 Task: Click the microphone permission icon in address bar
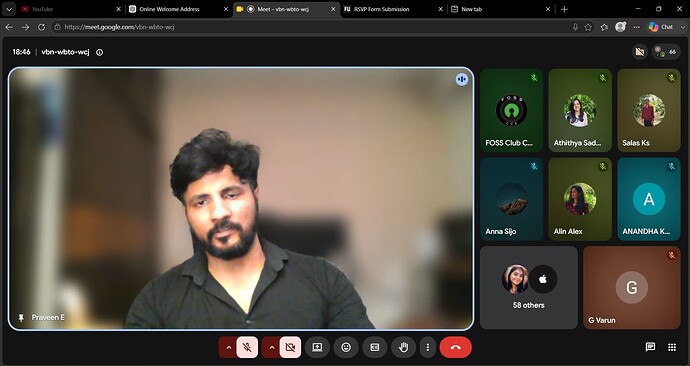(x=575, y=27)
